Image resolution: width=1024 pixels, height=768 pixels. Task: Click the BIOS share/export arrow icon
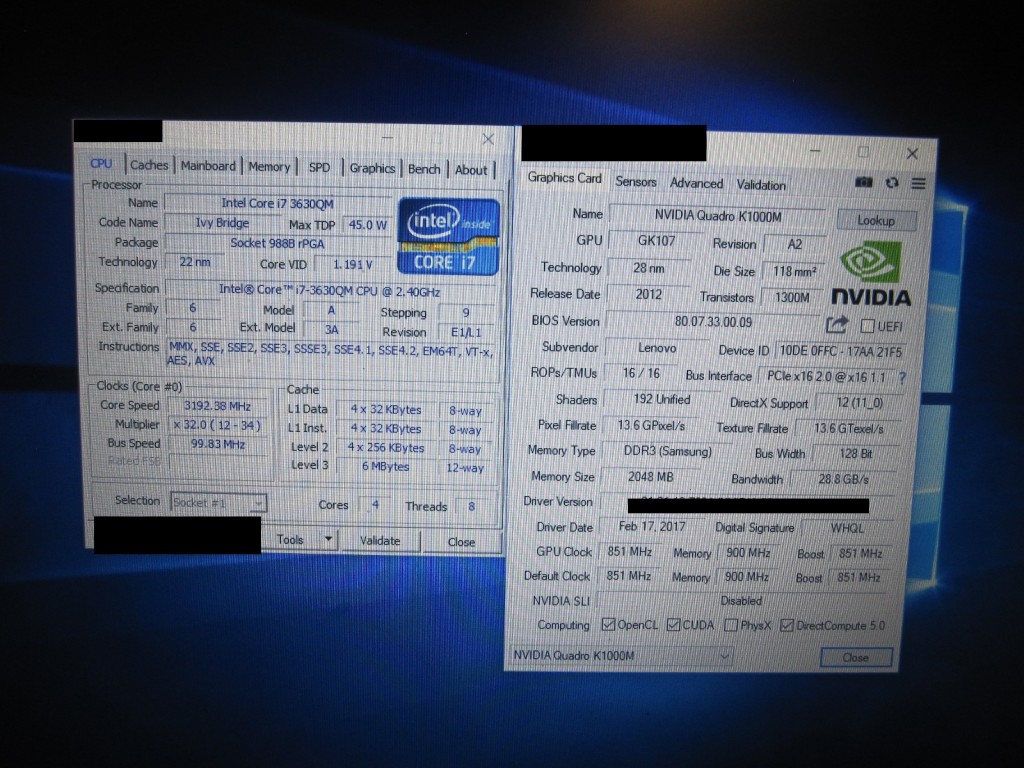click(x=837, y=324)
